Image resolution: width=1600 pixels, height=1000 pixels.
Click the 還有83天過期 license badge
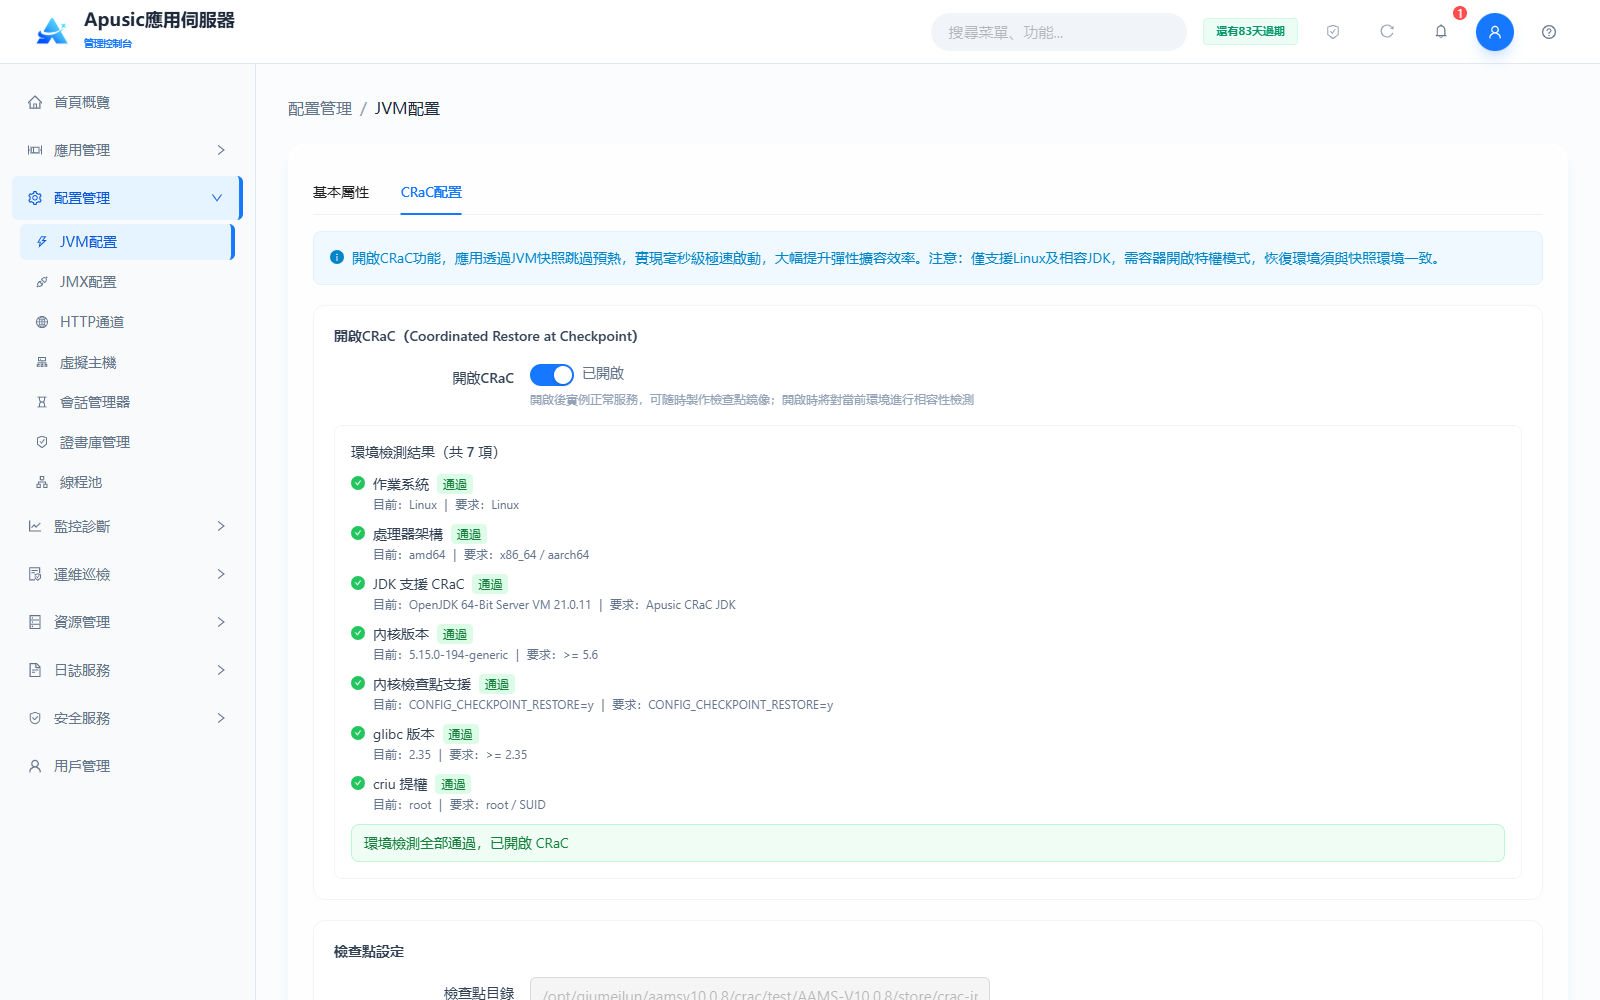[1250, 32]
